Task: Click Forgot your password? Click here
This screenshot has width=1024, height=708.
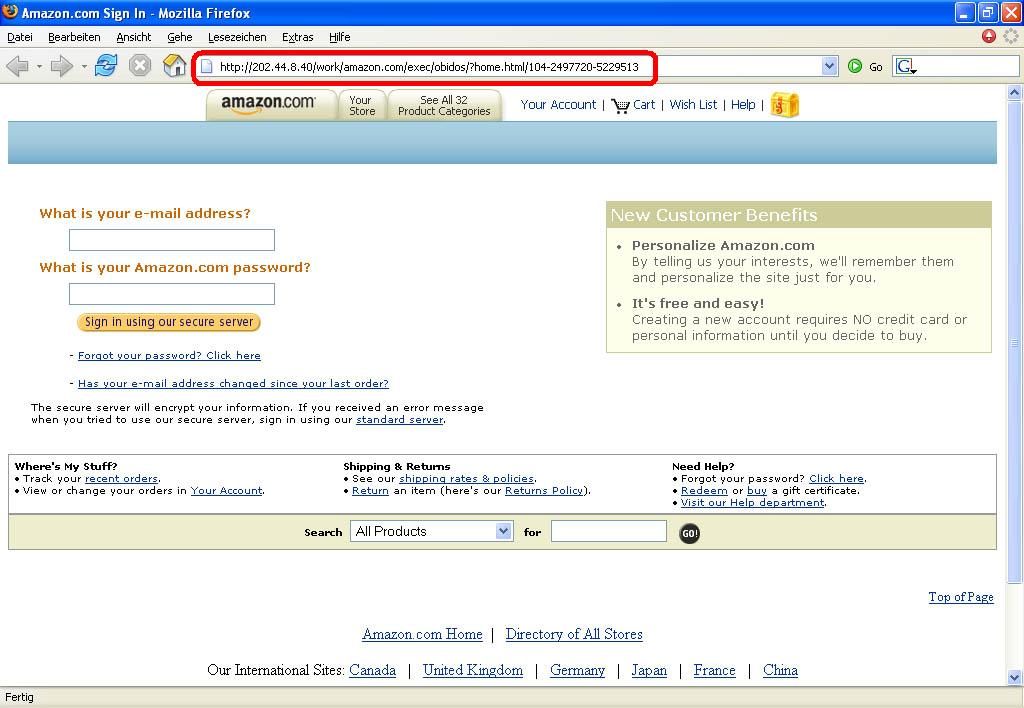Action: pos(169,355)
